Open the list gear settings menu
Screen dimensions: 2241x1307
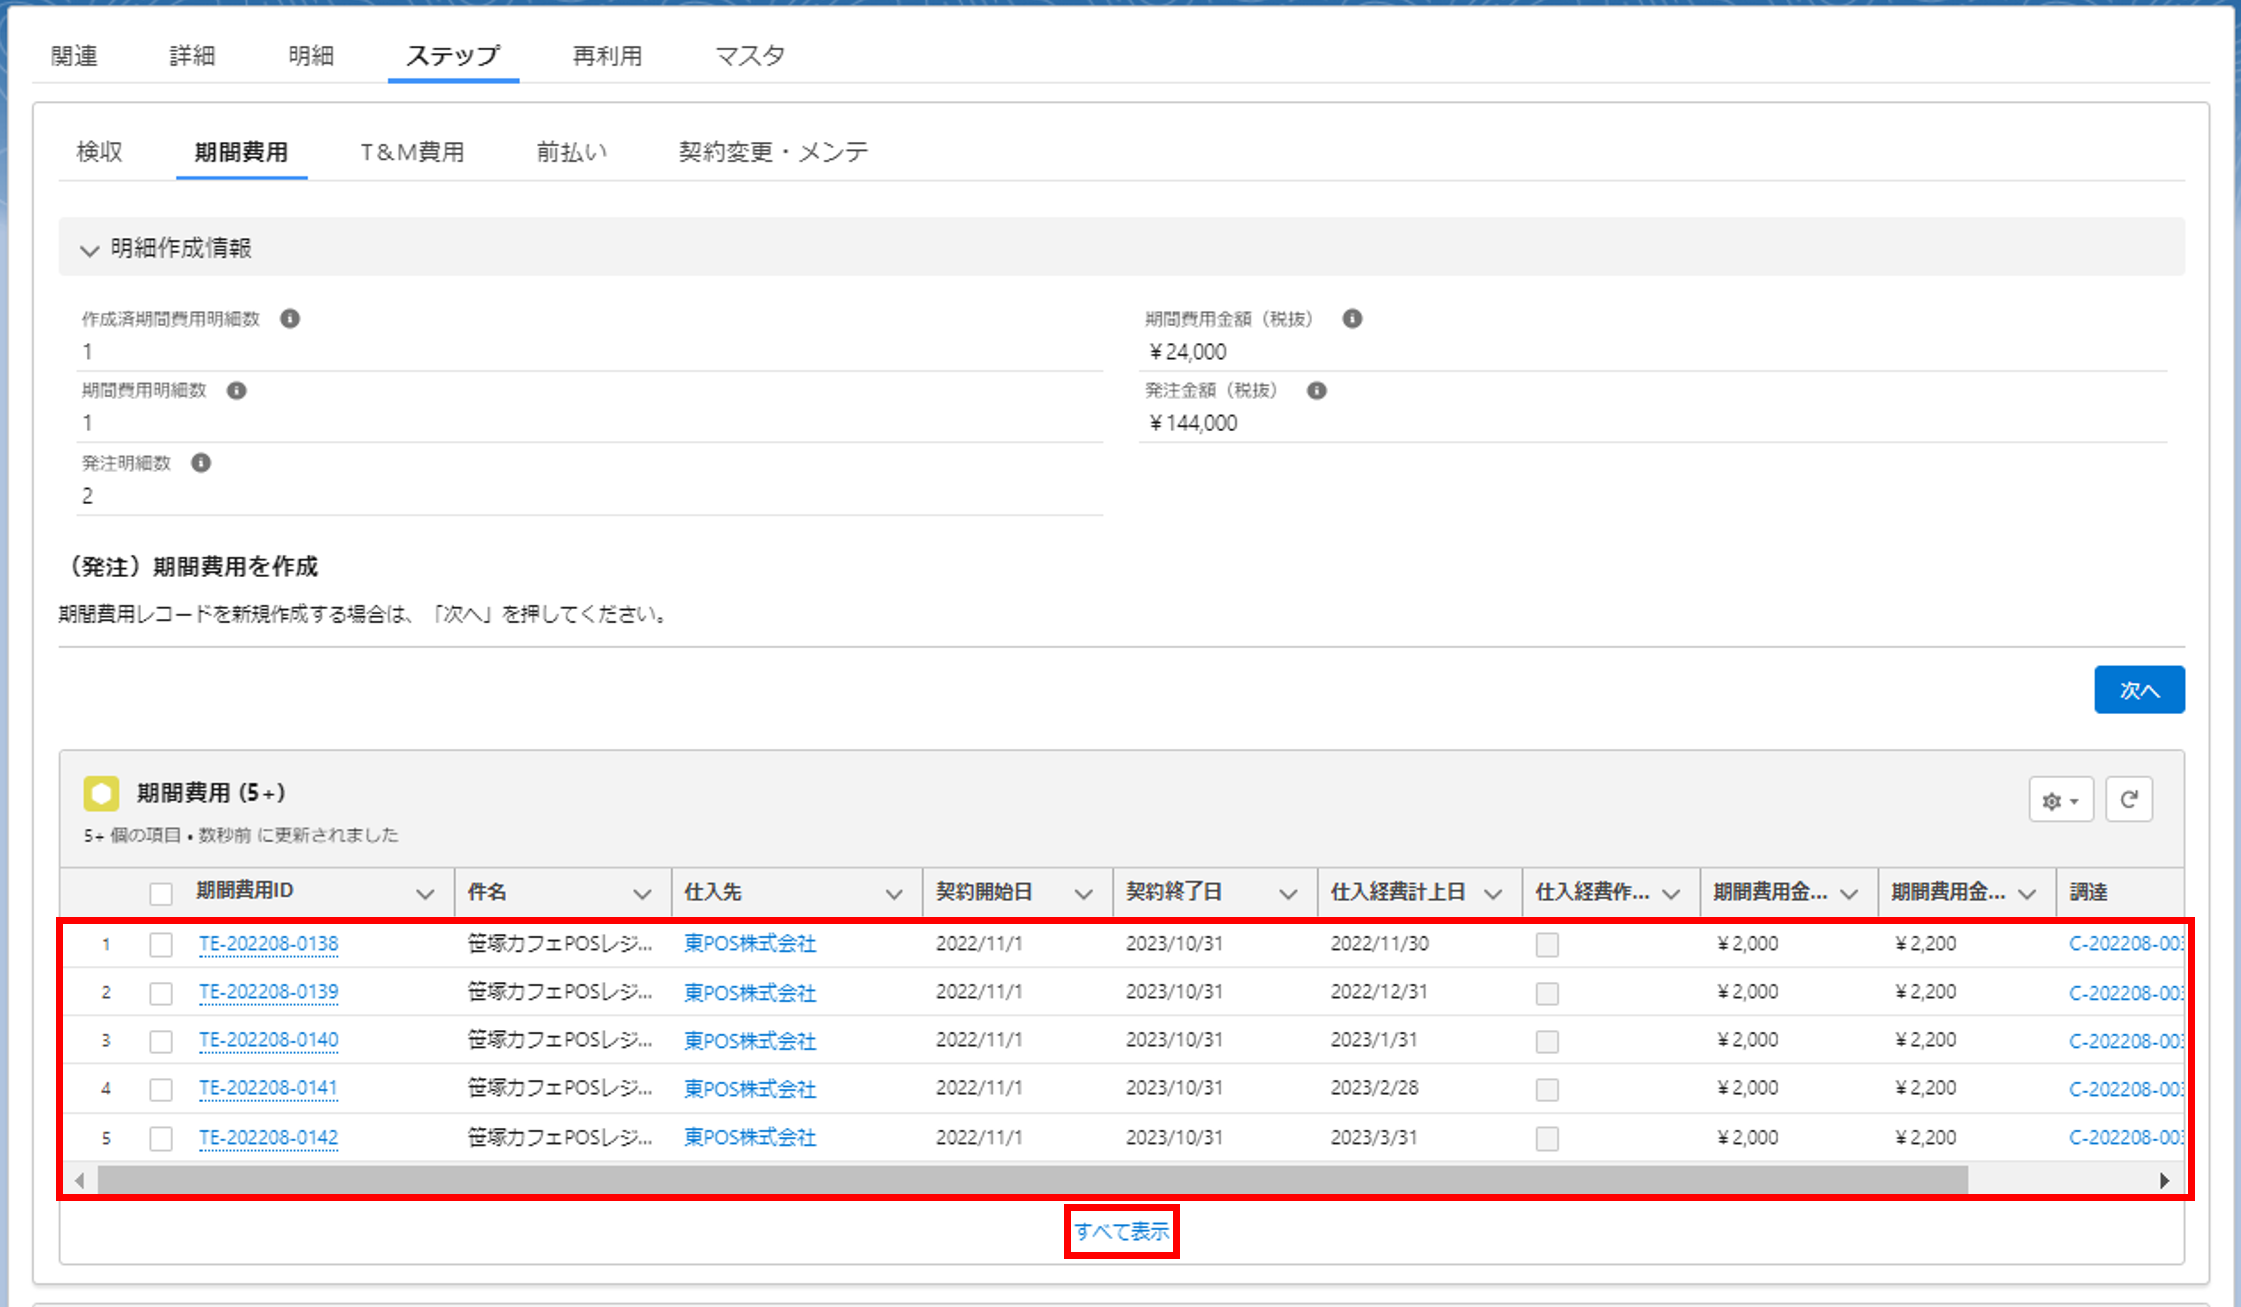point(2061,800)
